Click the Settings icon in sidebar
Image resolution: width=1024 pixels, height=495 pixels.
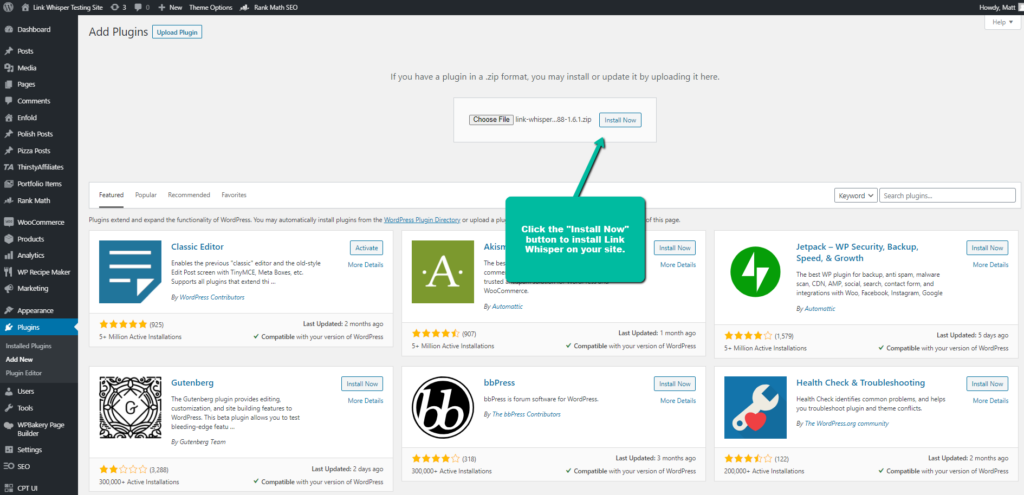(x=8, y=450)
